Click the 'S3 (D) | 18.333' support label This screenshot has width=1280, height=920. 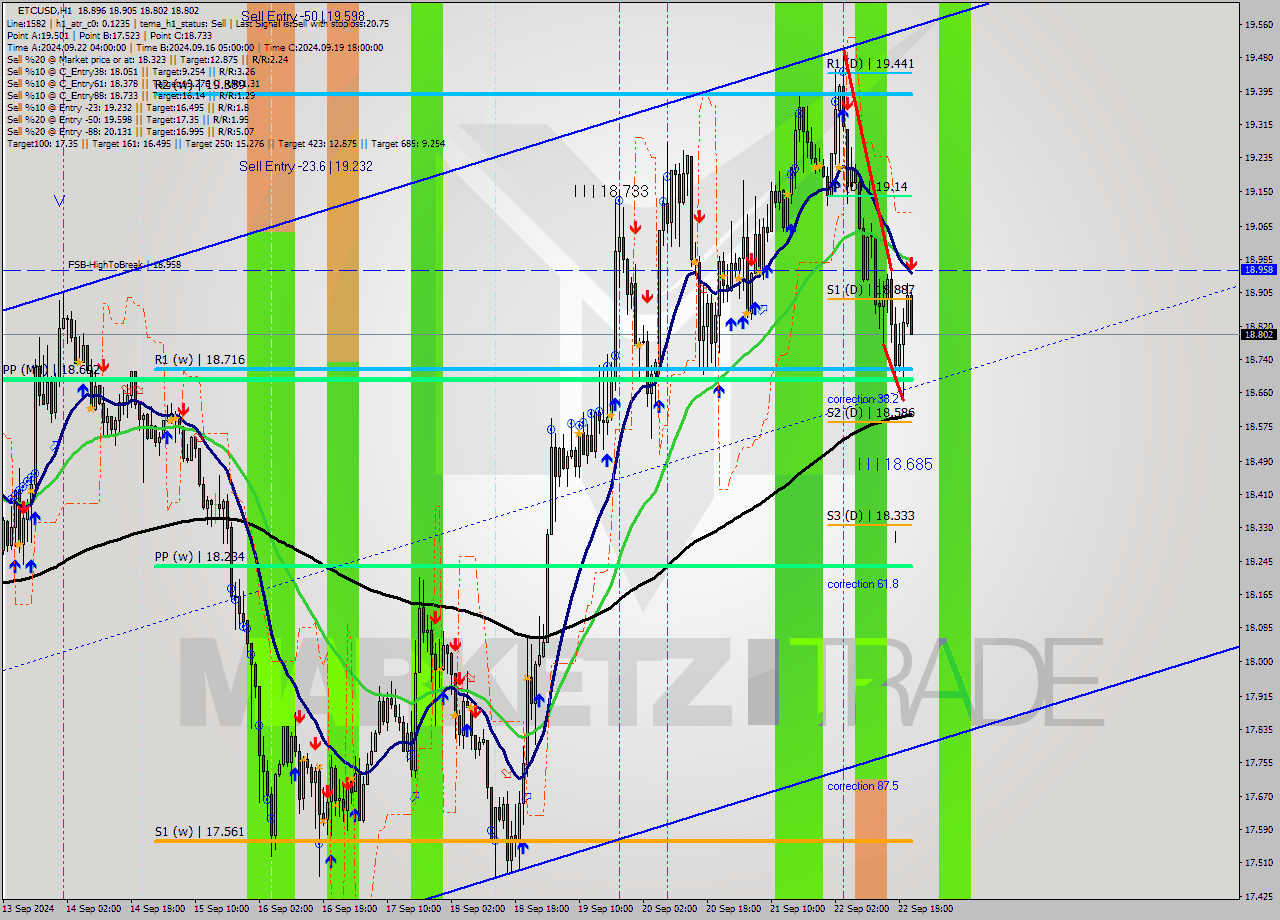tap(870, 516)
